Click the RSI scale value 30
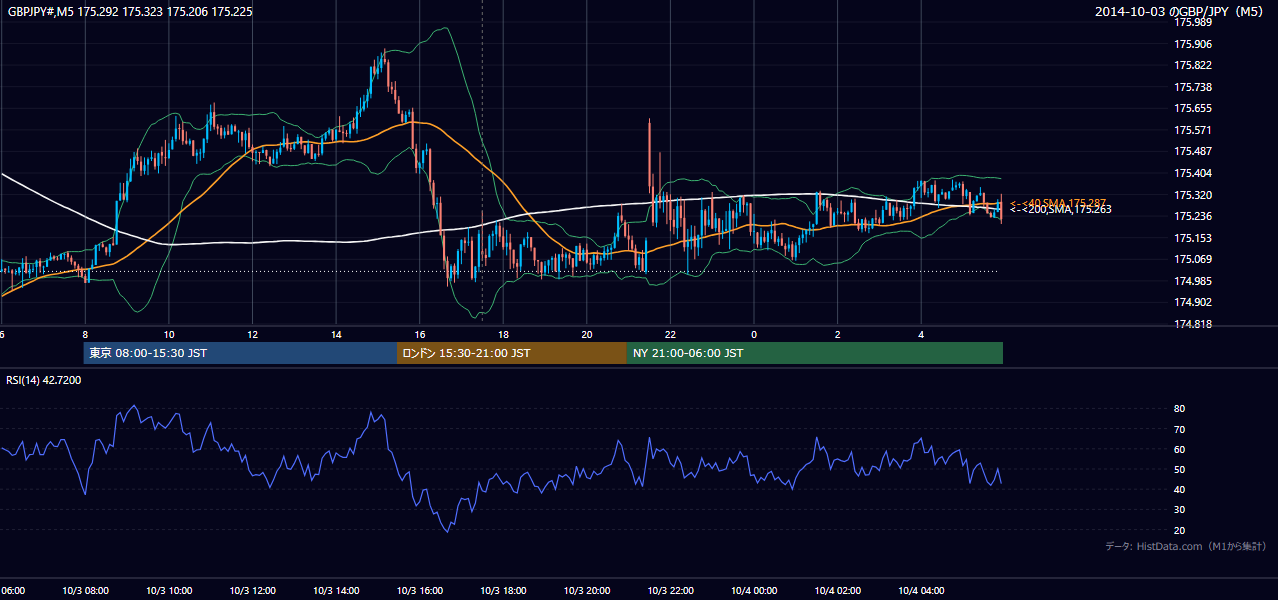 (x=1179, y=510)
